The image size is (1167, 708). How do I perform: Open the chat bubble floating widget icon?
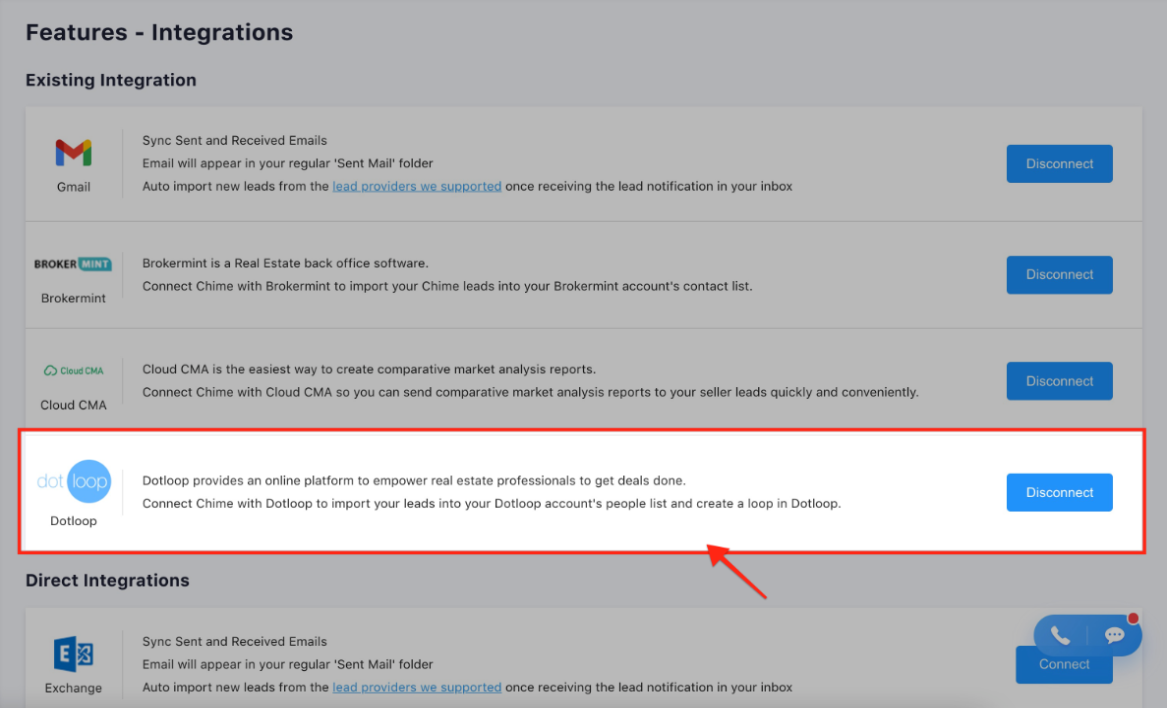tap(1114, 636)
